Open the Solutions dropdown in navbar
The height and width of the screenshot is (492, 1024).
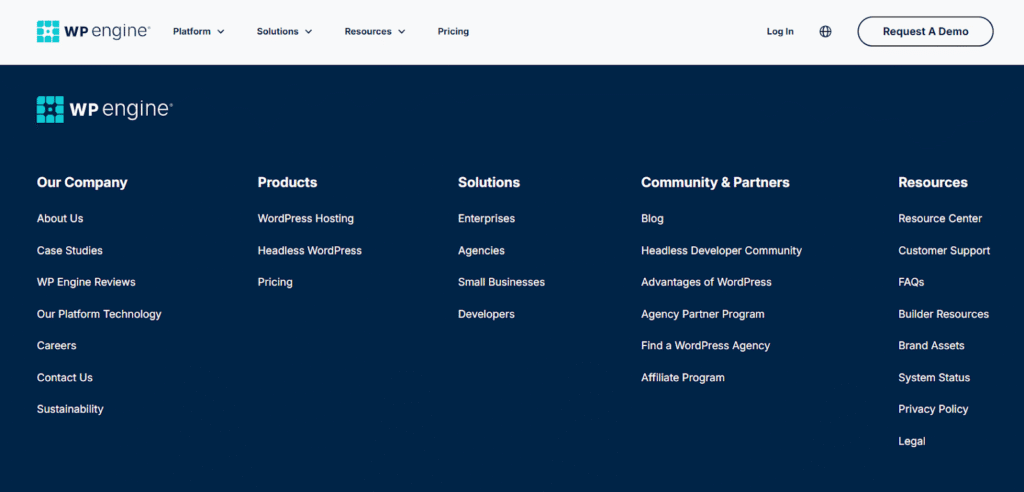(284, 32)
